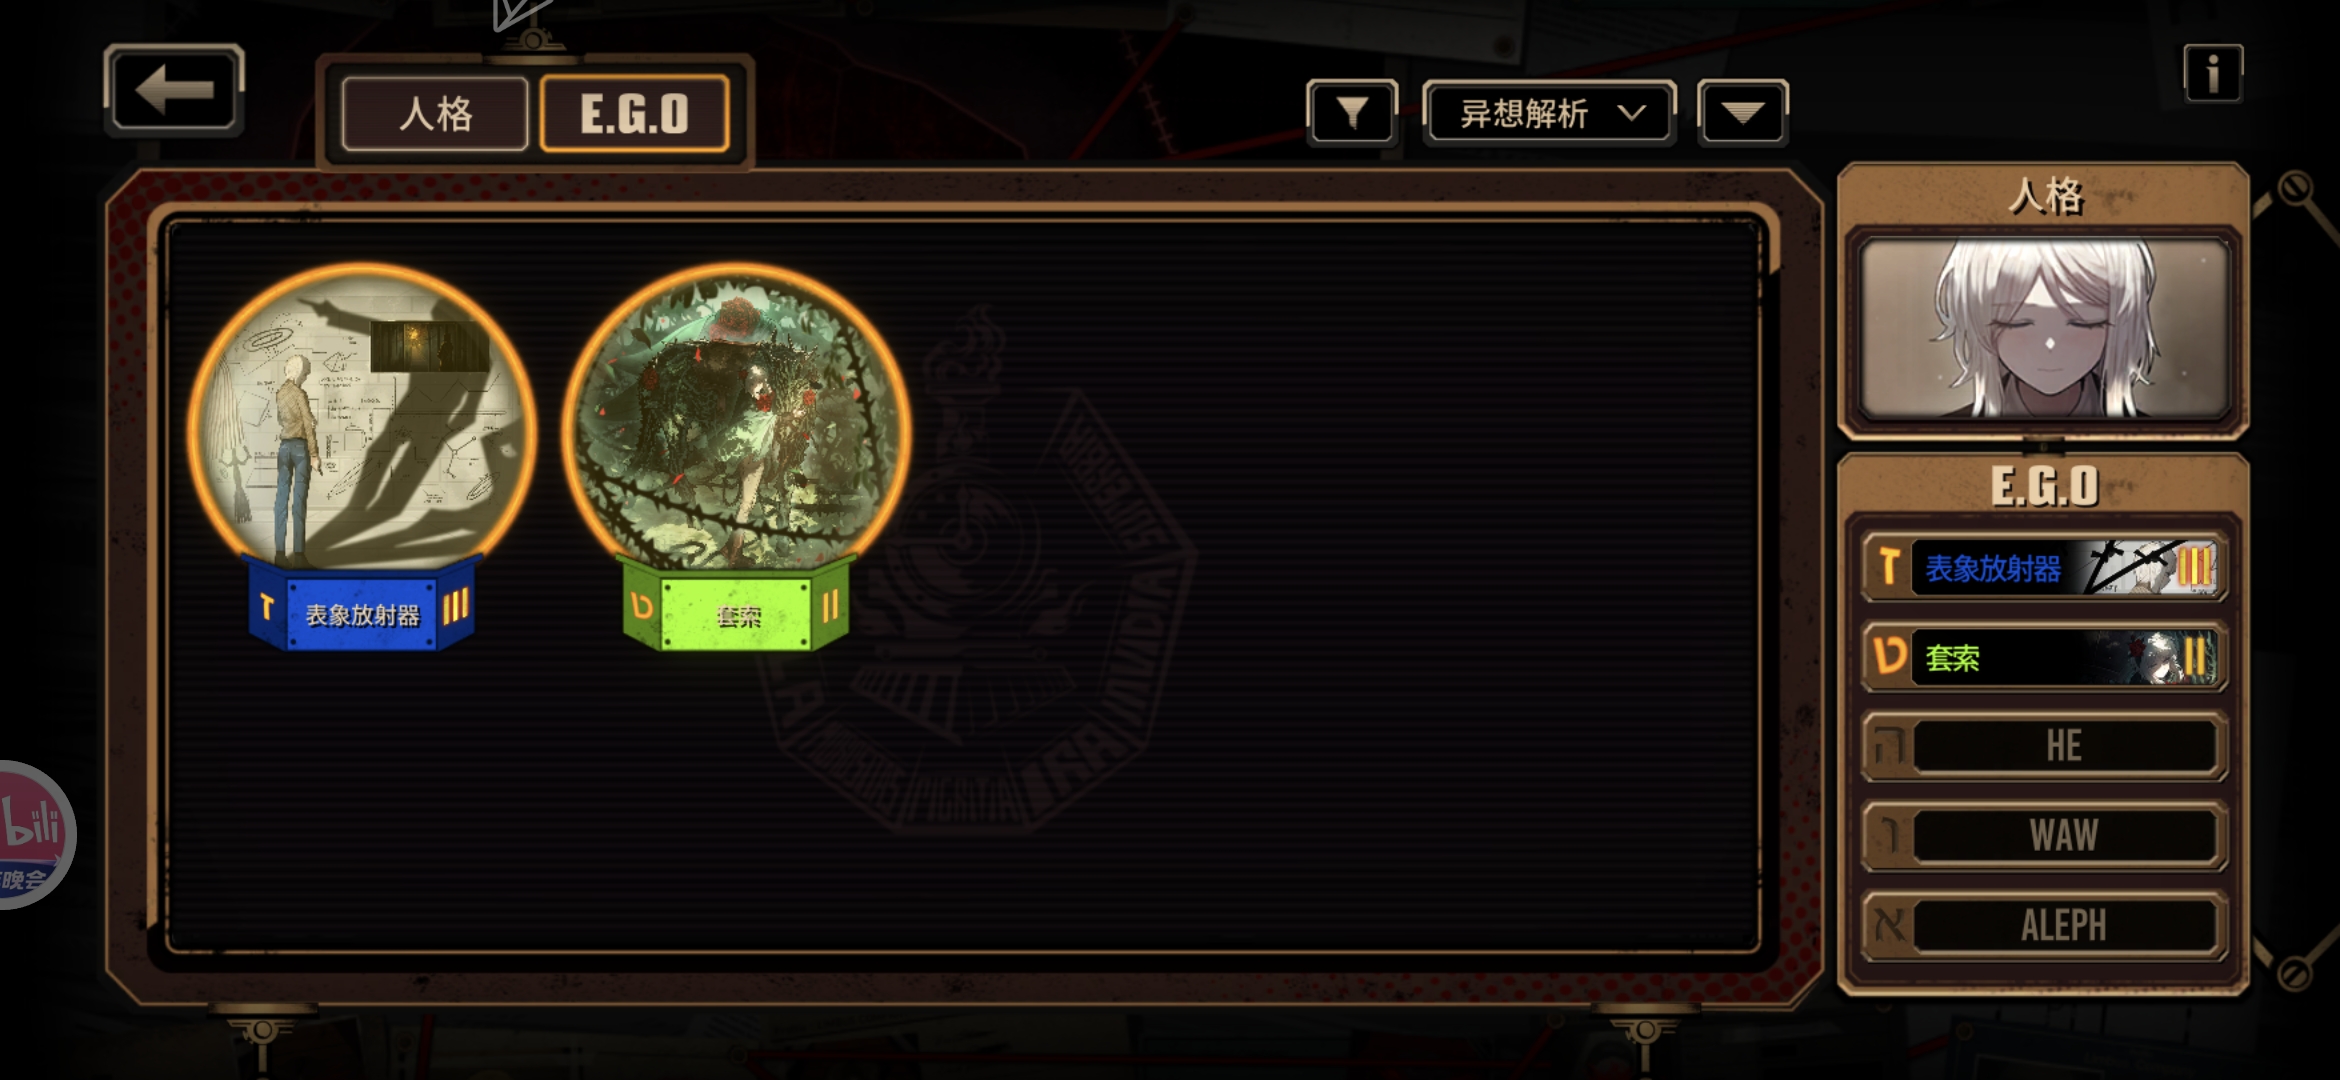Expand the 异想解析 sort dropdown
This screenshot has height=1080, width=2340.
coord(1548,113)
